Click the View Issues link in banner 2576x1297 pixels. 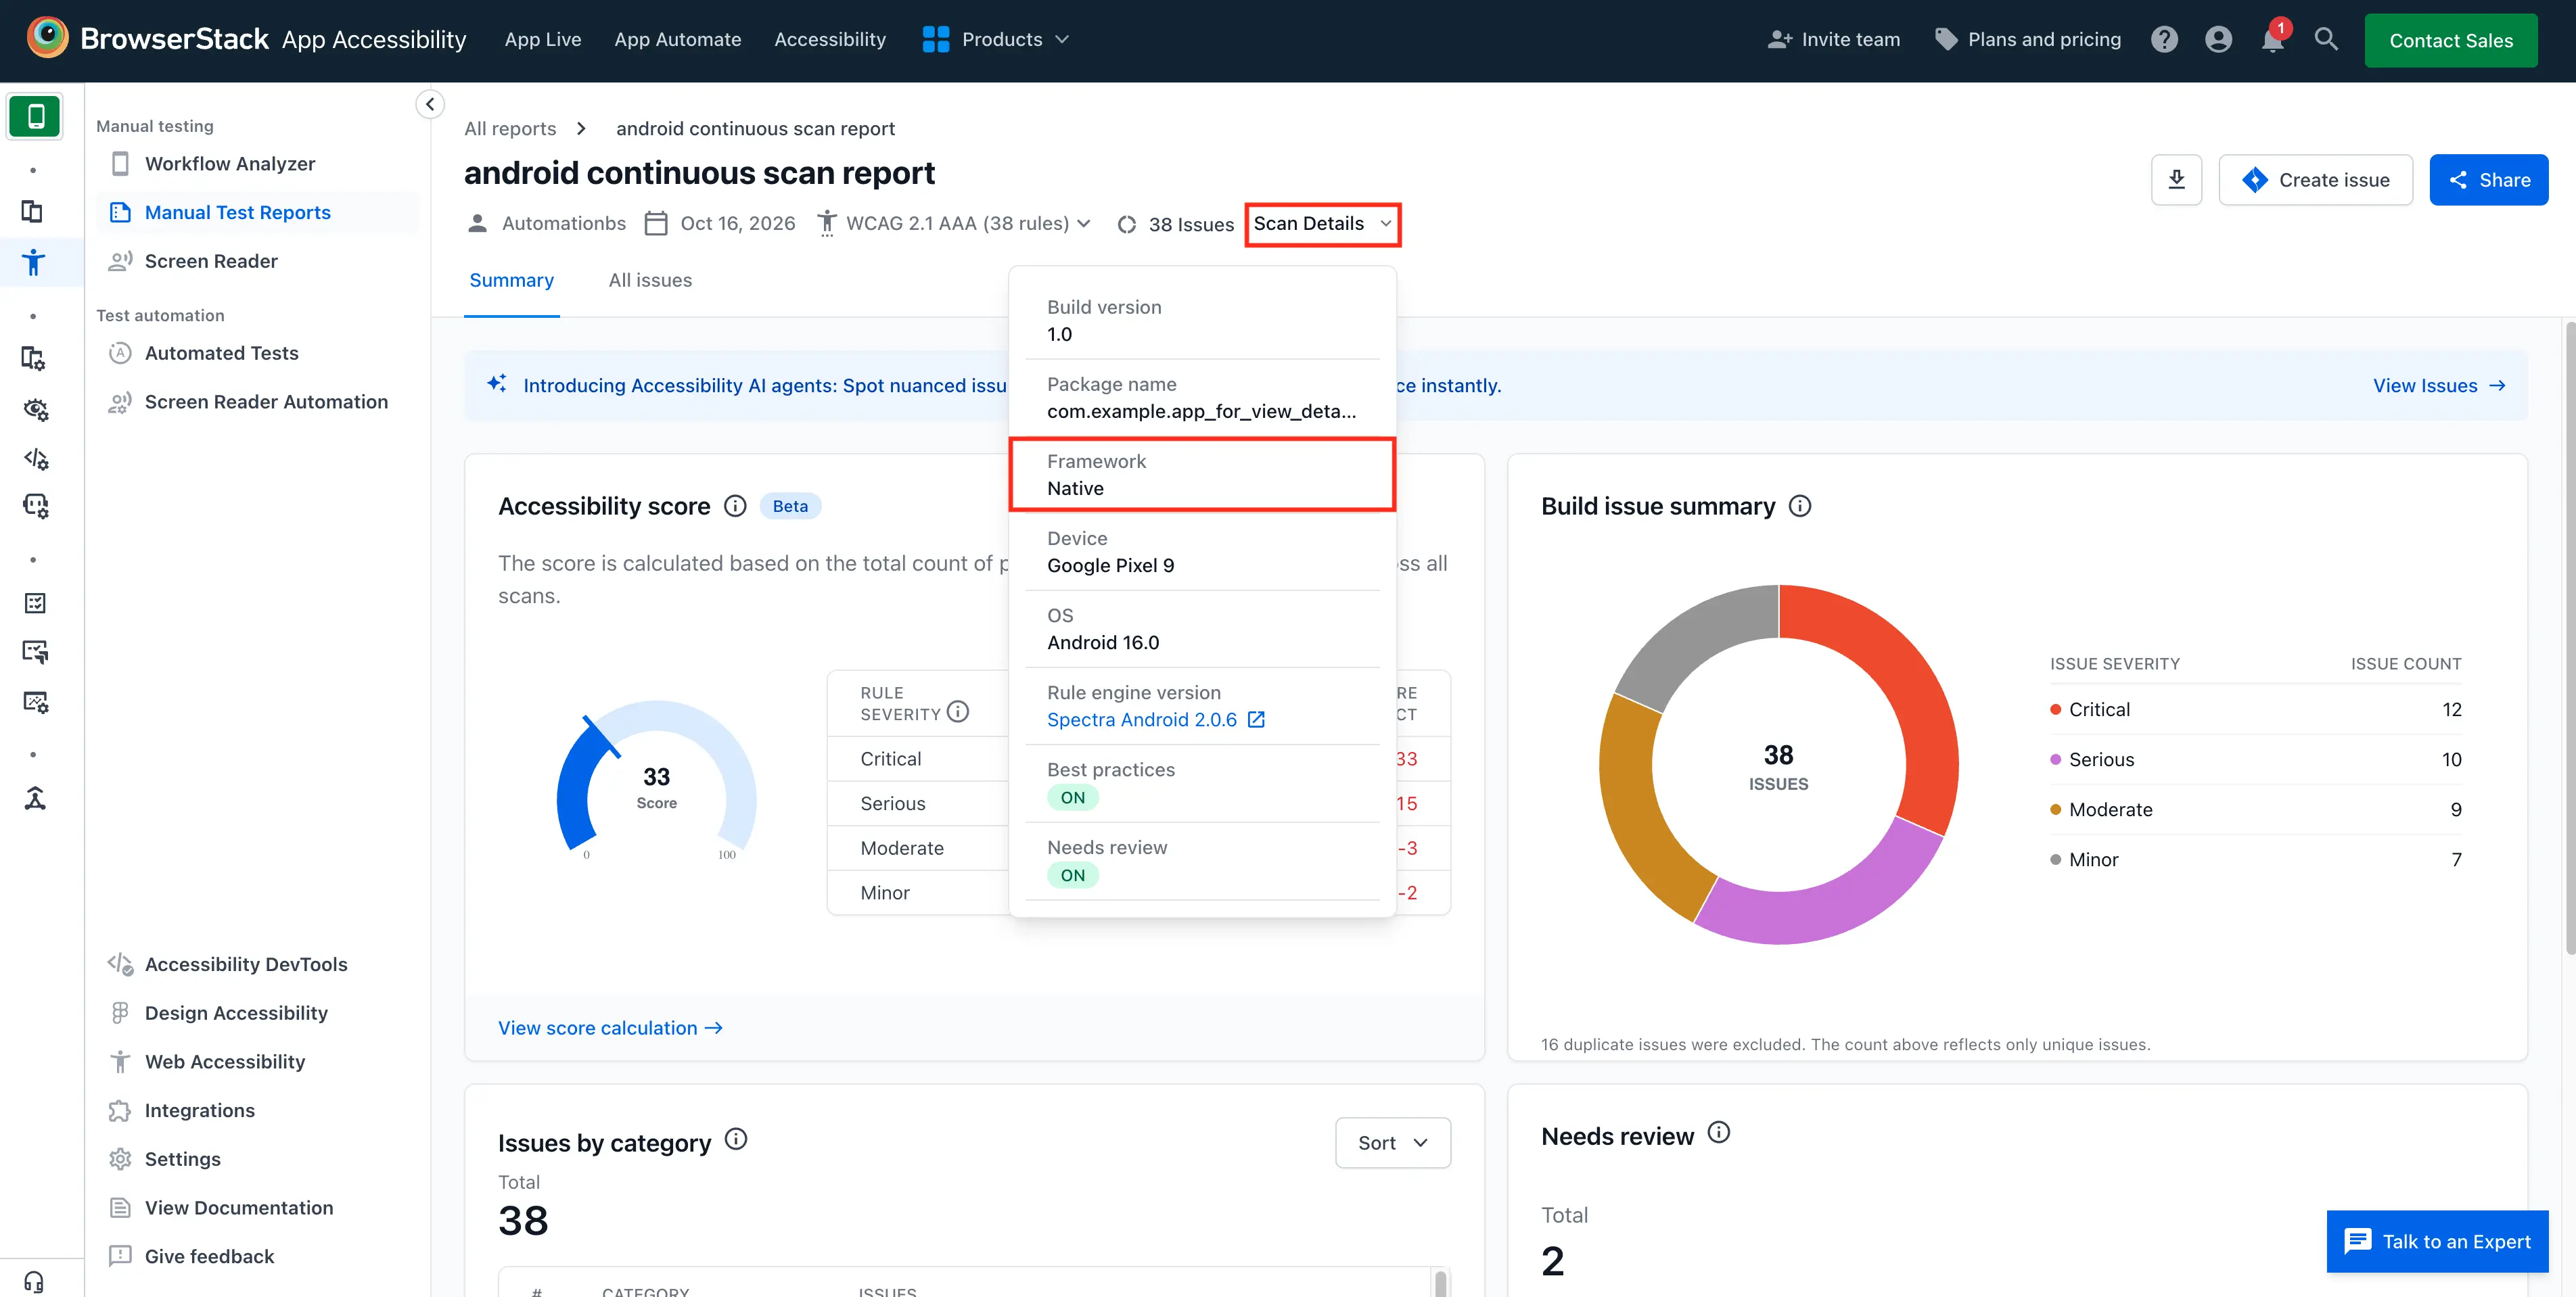click(x=2439, y=386)
